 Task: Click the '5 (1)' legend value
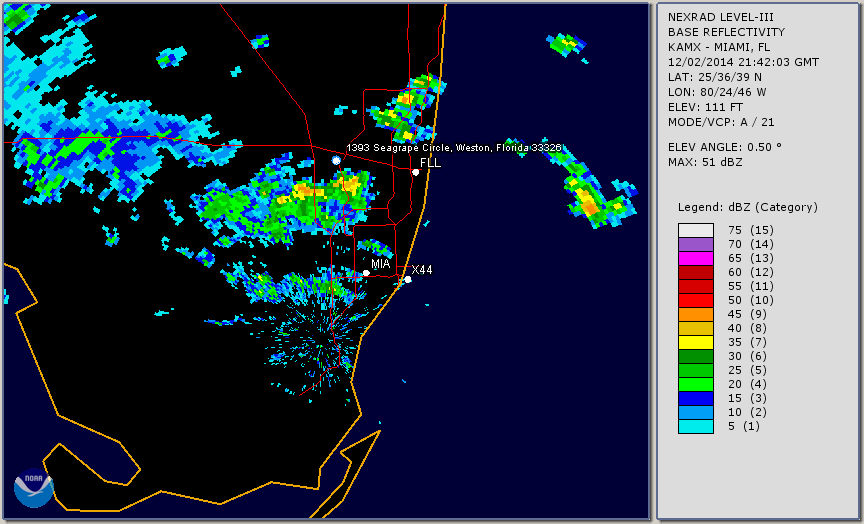point(743,426)
